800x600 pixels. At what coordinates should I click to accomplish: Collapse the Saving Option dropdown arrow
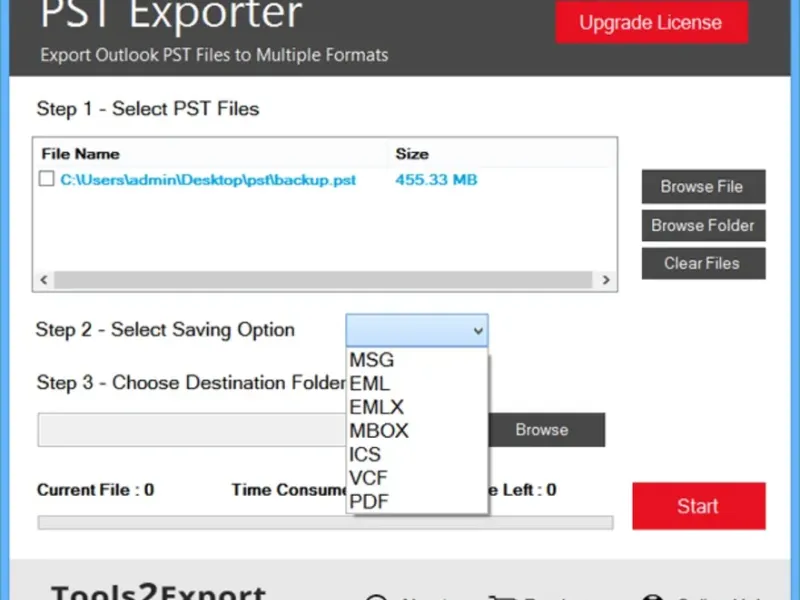[478, 331]
